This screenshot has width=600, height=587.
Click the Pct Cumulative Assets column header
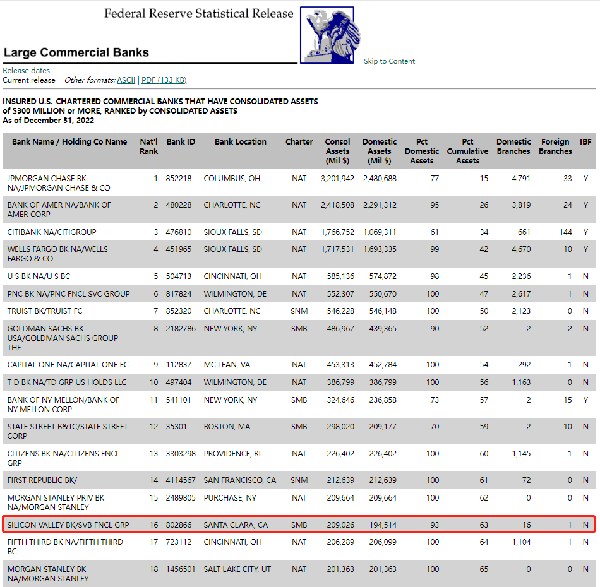tap(467, 151)
